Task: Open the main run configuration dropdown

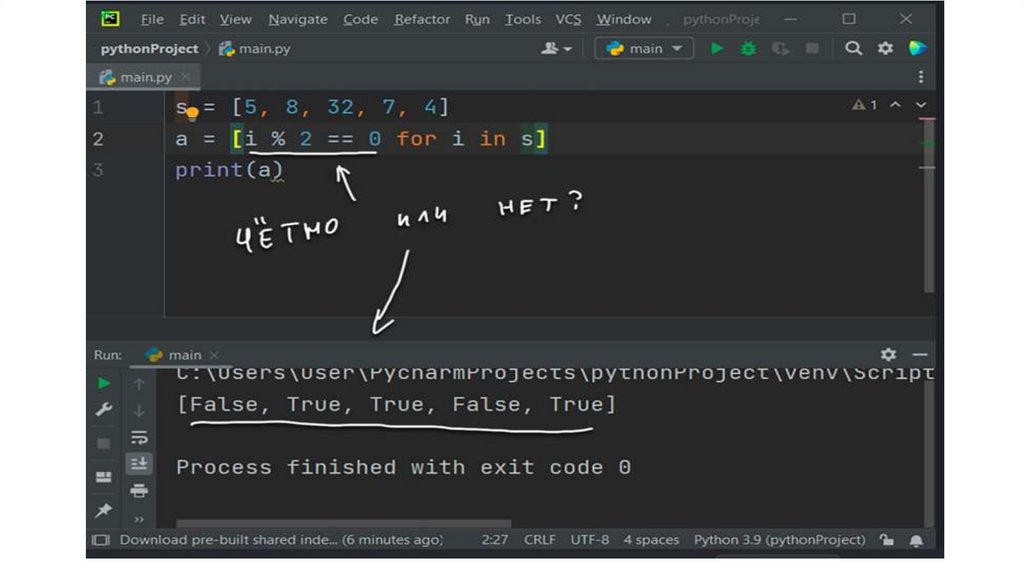Action: tap(644, 48)
